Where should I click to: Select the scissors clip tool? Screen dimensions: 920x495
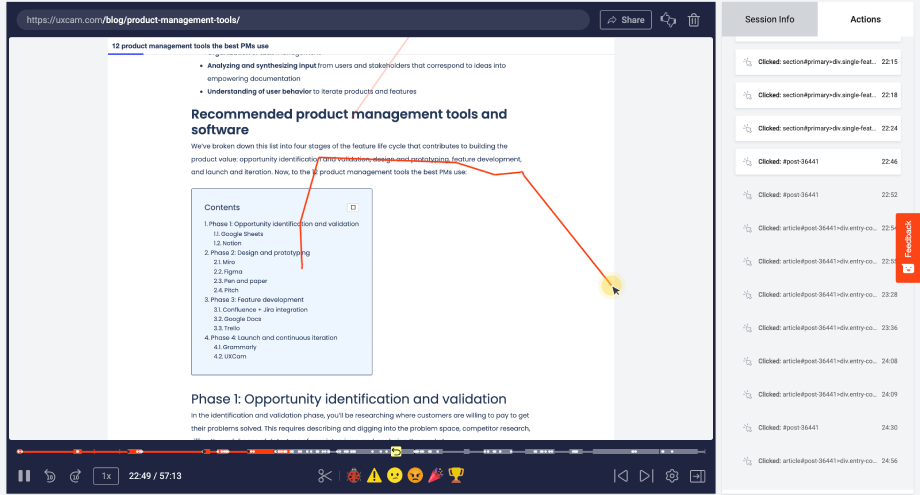tap(325, 476)
